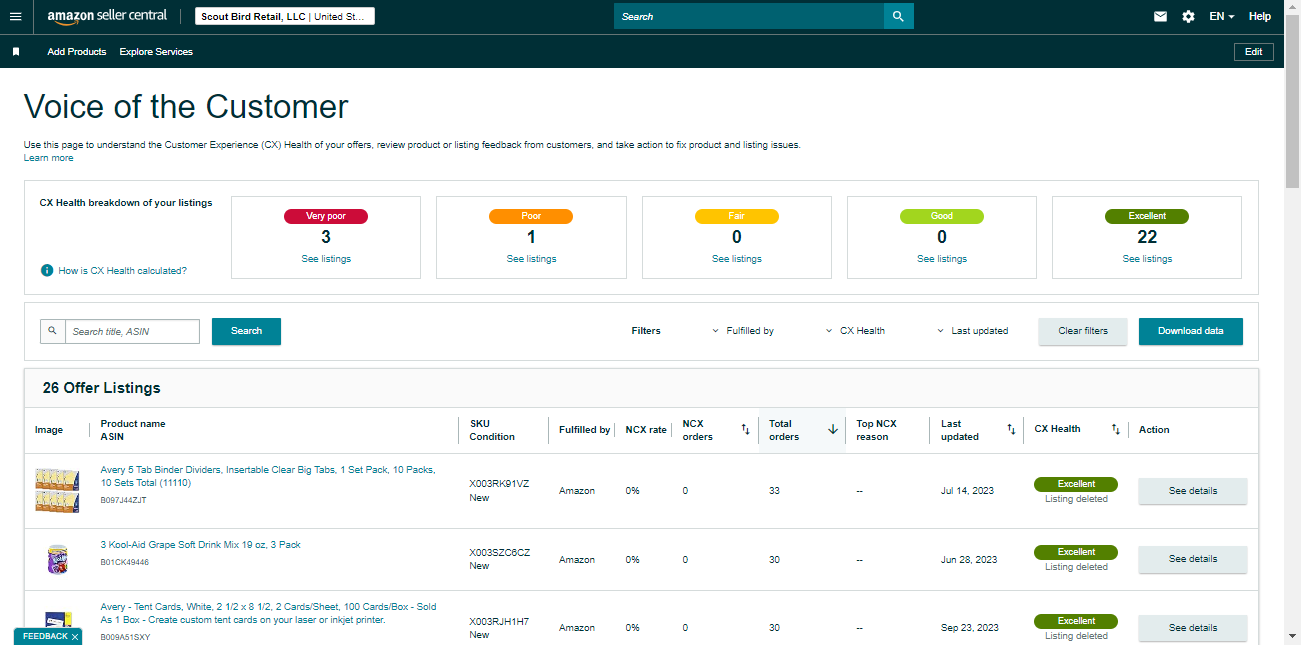Sort by Last updated arrows icon

coord(1011,430)
